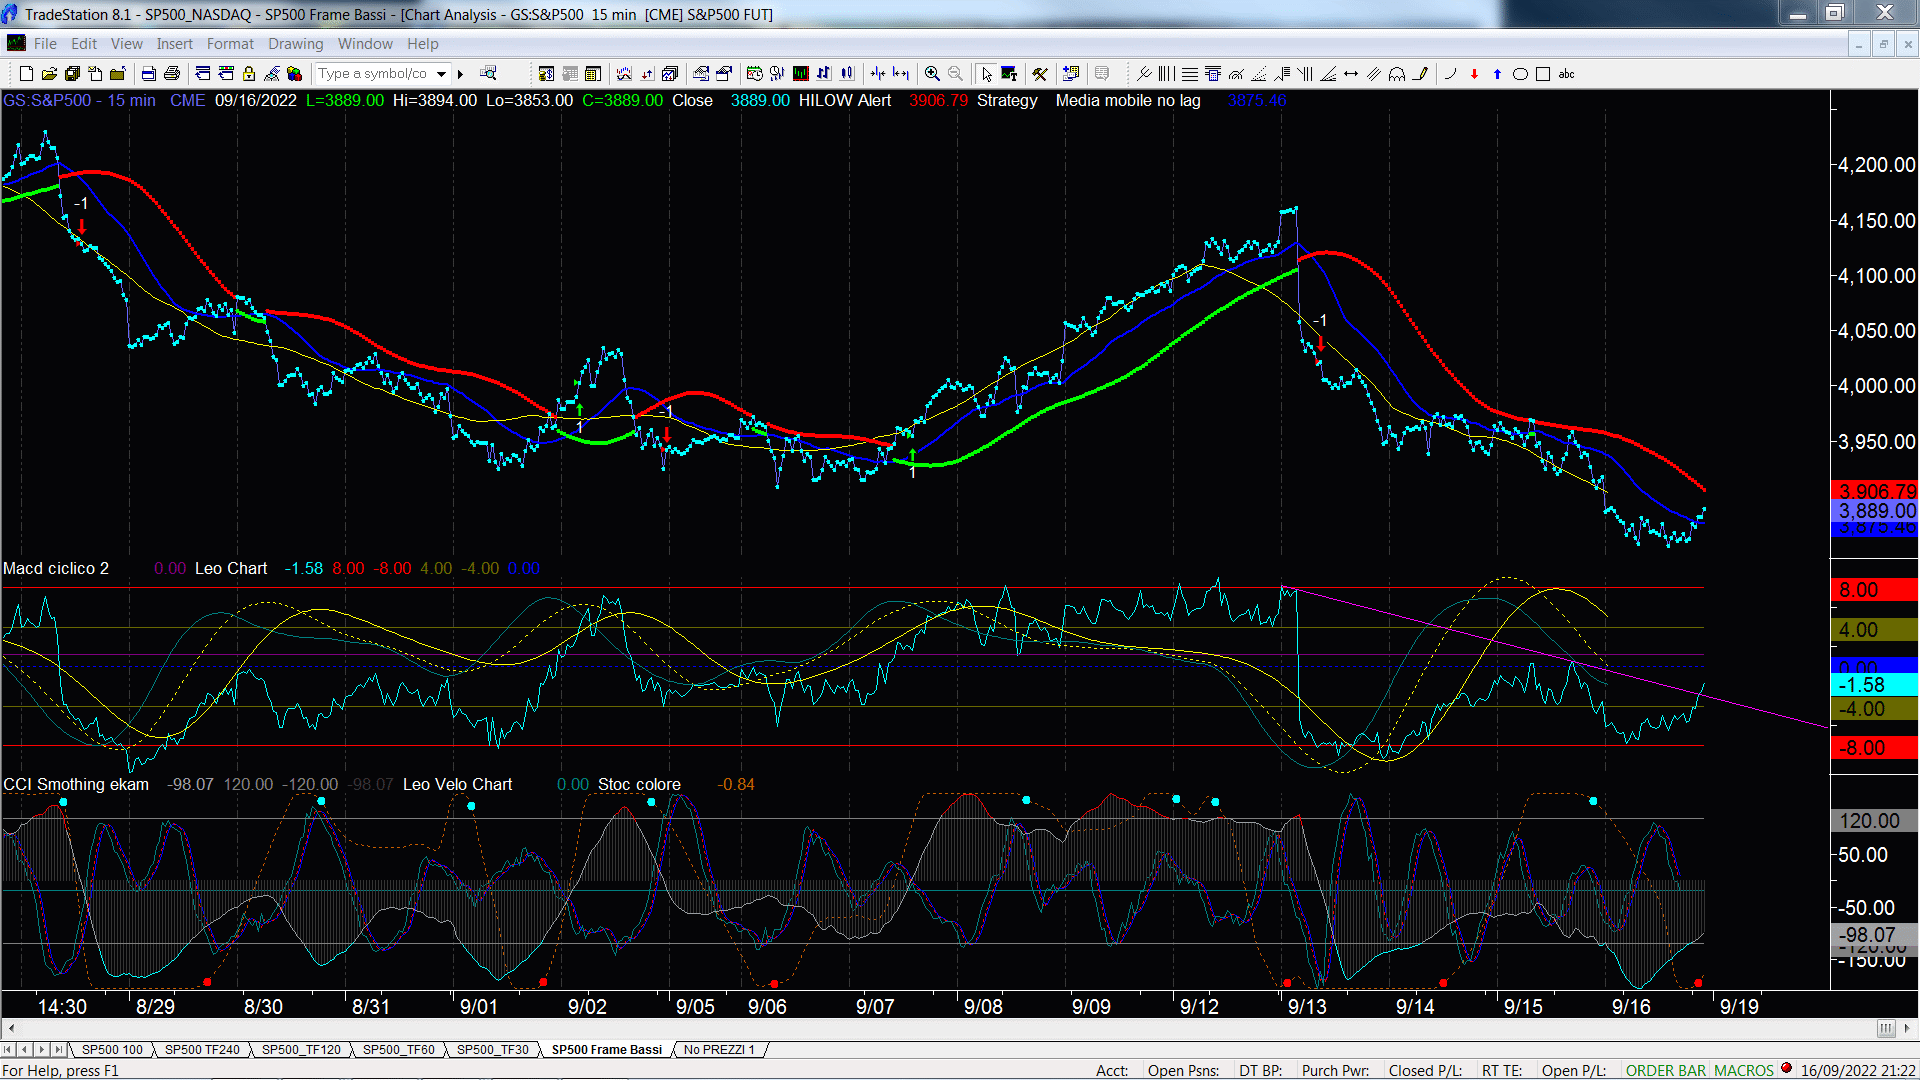The height and width of the screenshot is (1080, 1920).
Task: Click the cyan -1.58 MACD value marker
Action: [1875, 686]
